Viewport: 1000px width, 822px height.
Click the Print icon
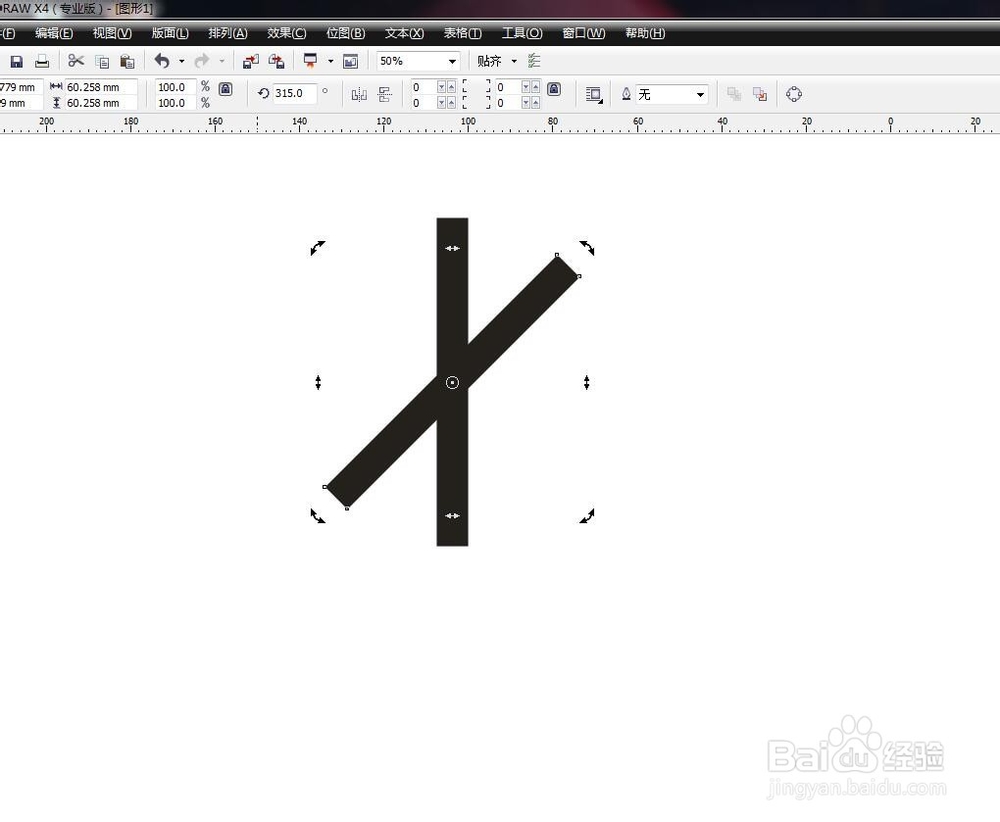coord(42,61)
